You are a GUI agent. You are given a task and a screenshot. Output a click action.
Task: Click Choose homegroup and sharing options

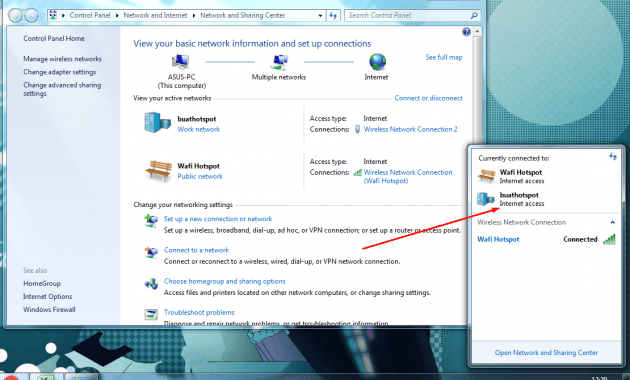click(225, 282)
